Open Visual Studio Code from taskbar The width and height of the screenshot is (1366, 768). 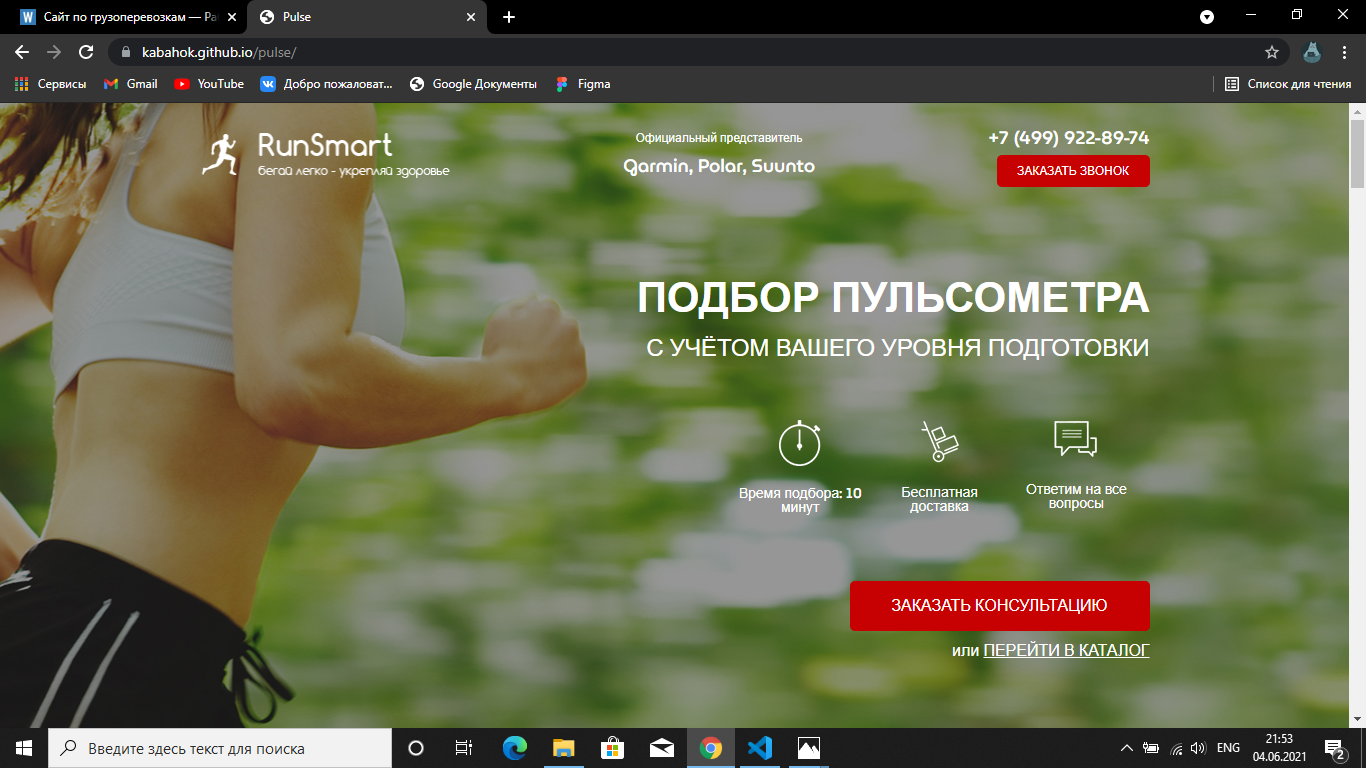click(760, 748)
